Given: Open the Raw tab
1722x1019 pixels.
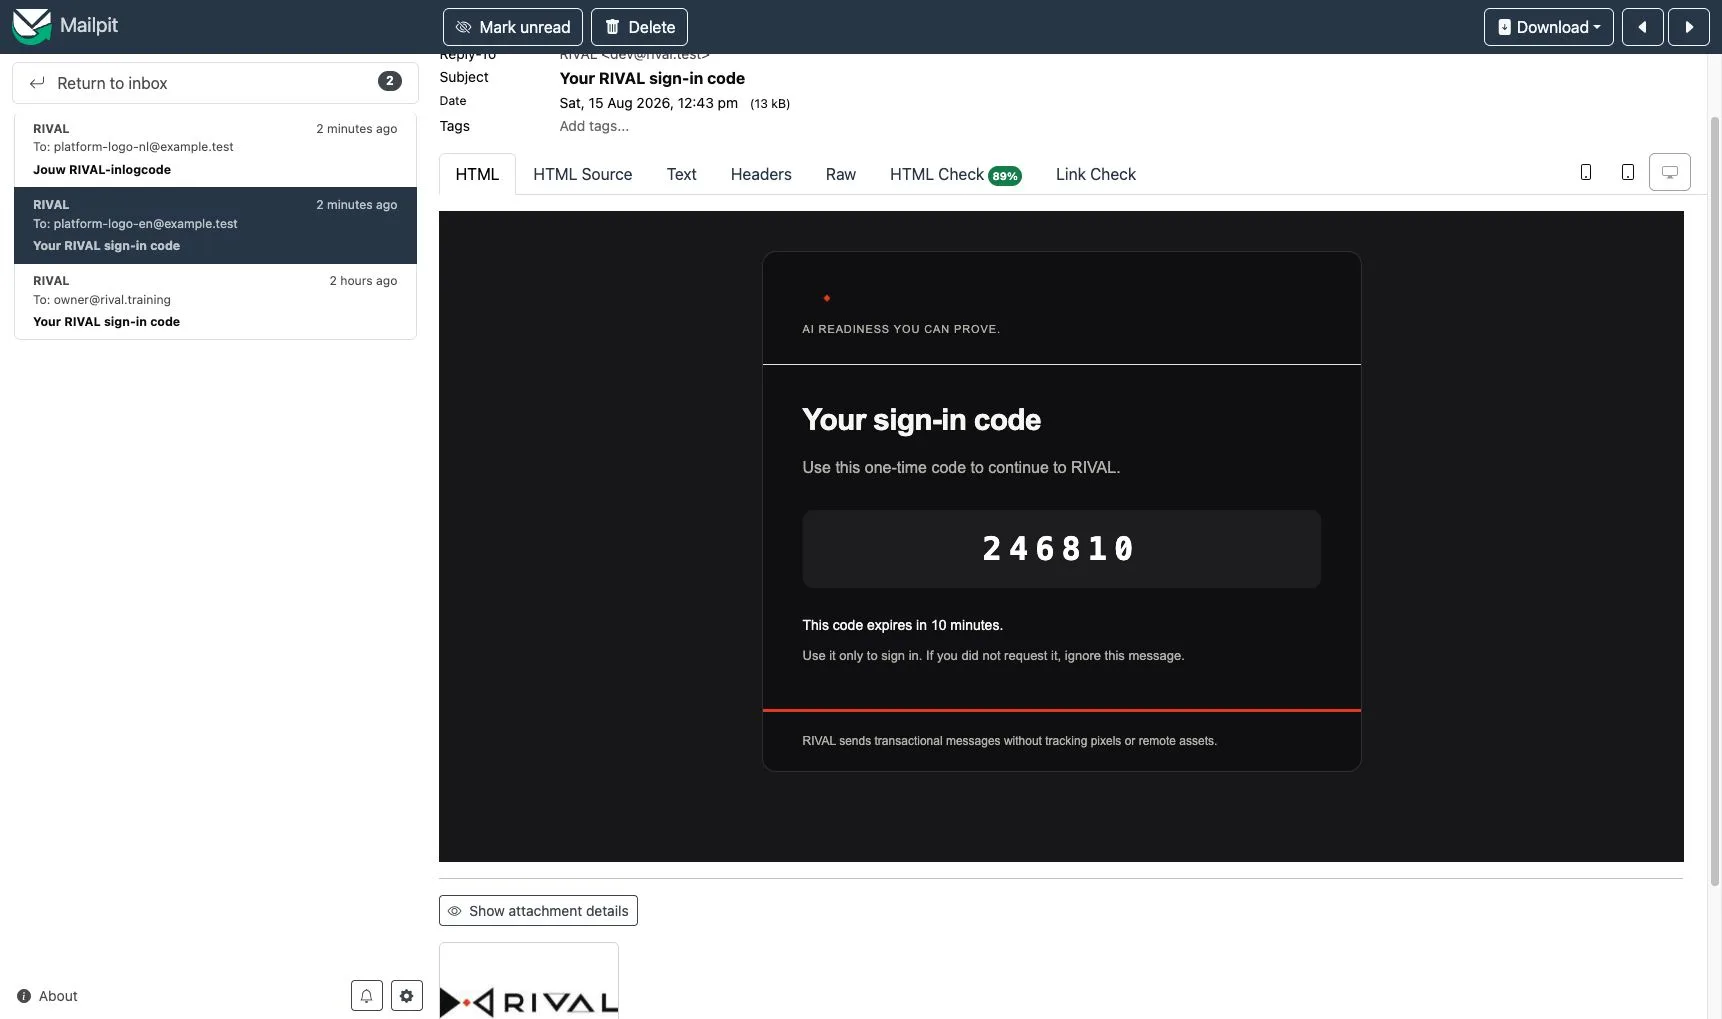Looking at the screenshot, I should pyautogui.click(x=841, y=174).
